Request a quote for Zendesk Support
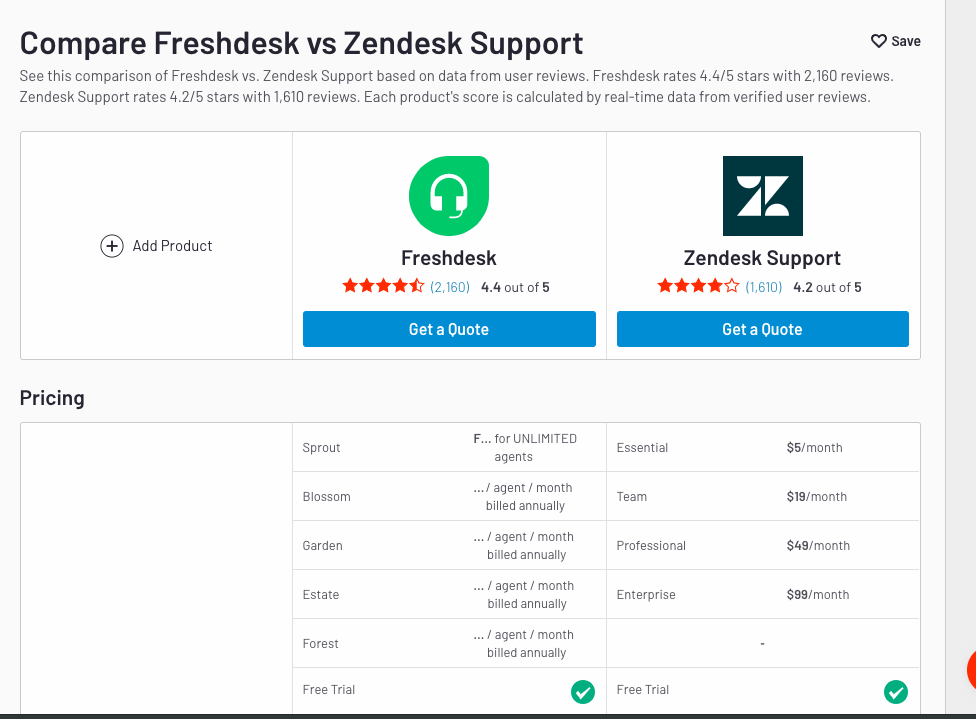 pos(762,329)
